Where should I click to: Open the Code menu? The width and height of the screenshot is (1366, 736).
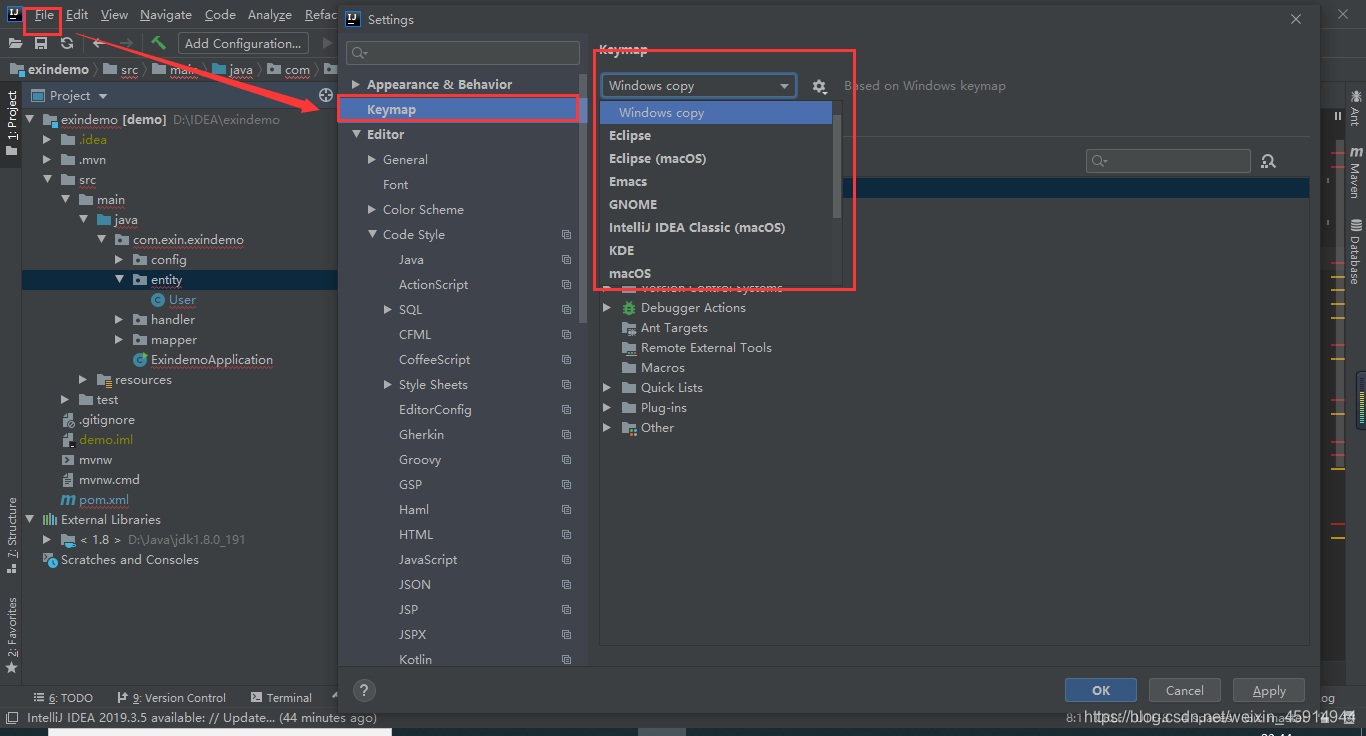click(220, 15)
